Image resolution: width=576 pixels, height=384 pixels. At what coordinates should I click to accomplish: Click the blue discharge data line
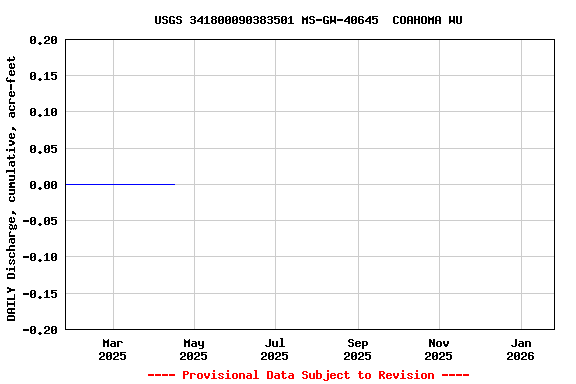pos(120,184)
